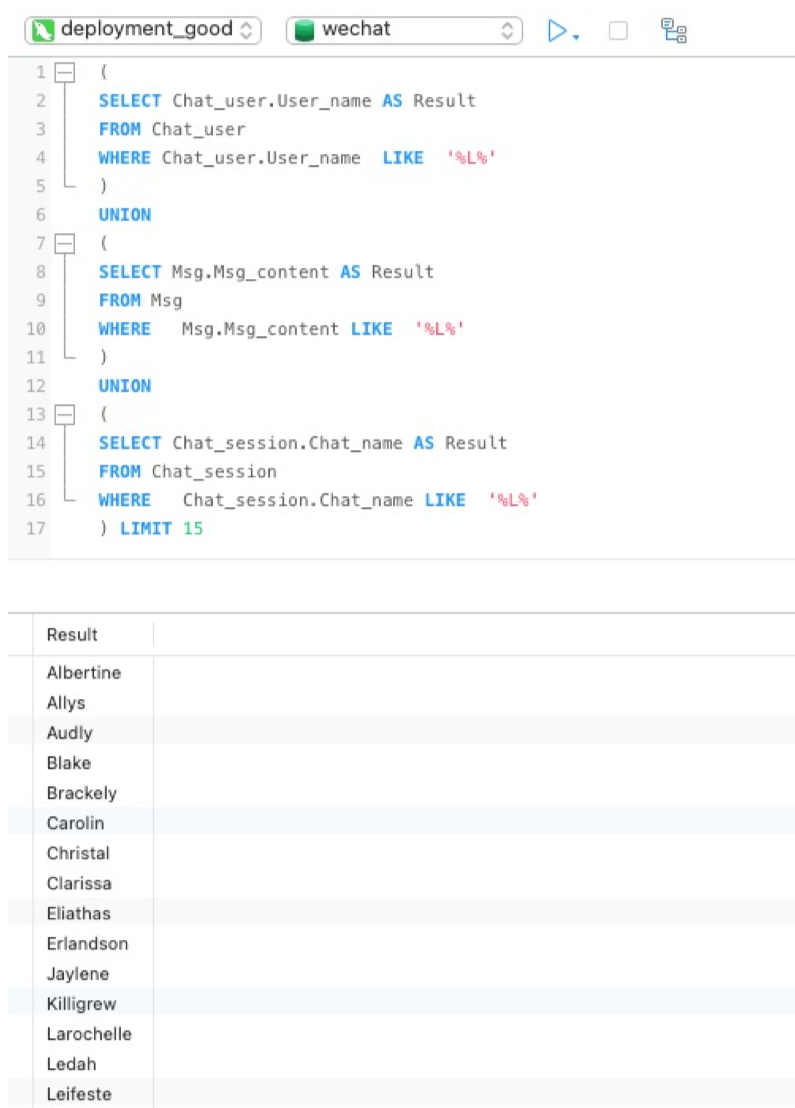Screen dimensions: 795x1108
Task: Click the Stop query square icon
Action: [618, 31]
